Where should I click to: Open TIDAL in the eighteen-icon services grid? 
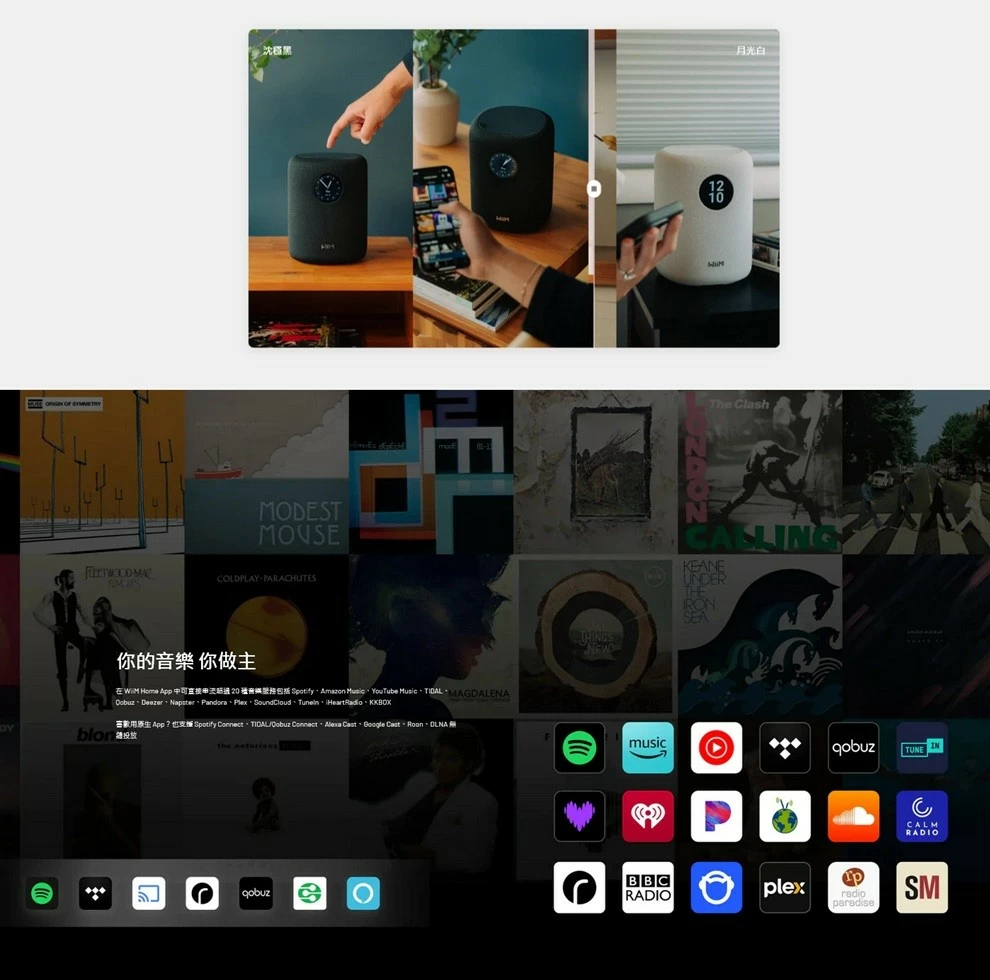coord(785,748)
